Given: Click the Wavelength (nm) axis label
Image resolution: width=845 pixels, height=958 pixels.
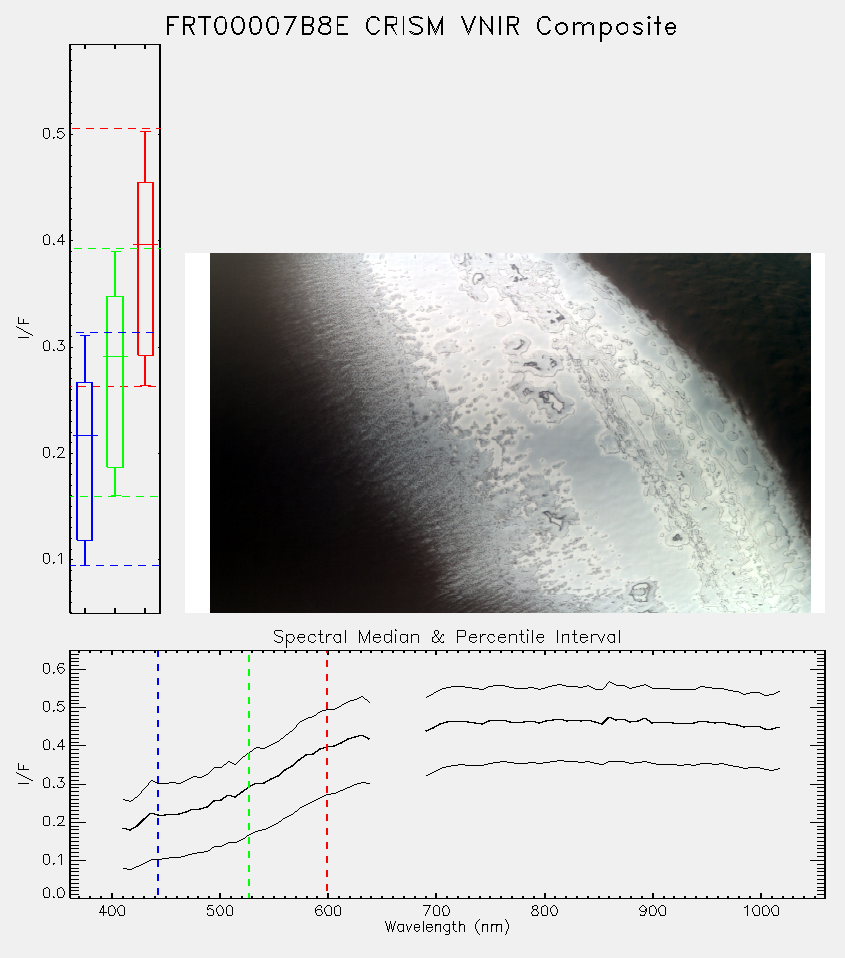Looking at the screenshot, I should coord(447,927).
